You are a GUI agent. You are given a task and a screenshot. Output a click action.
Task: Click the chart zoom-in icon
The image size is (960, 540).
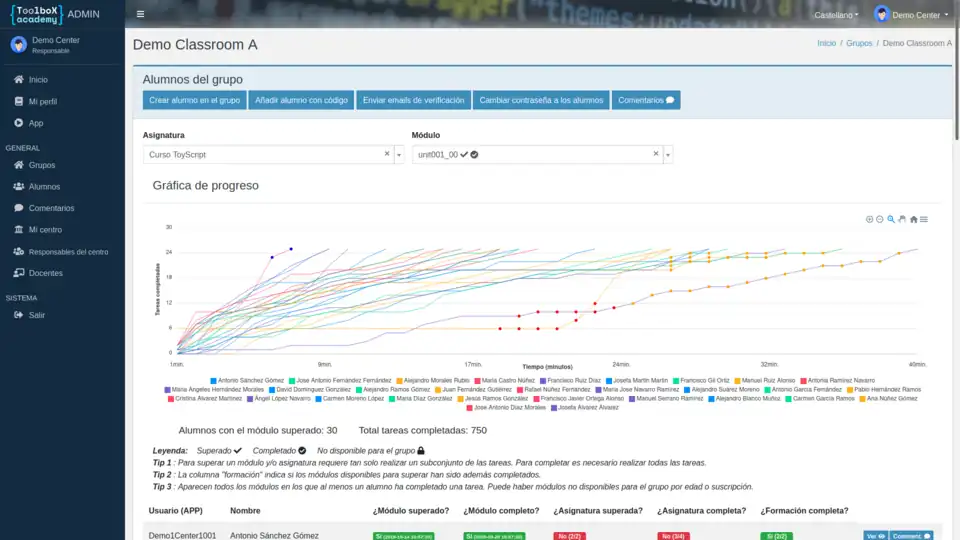(x=869, y=219)
